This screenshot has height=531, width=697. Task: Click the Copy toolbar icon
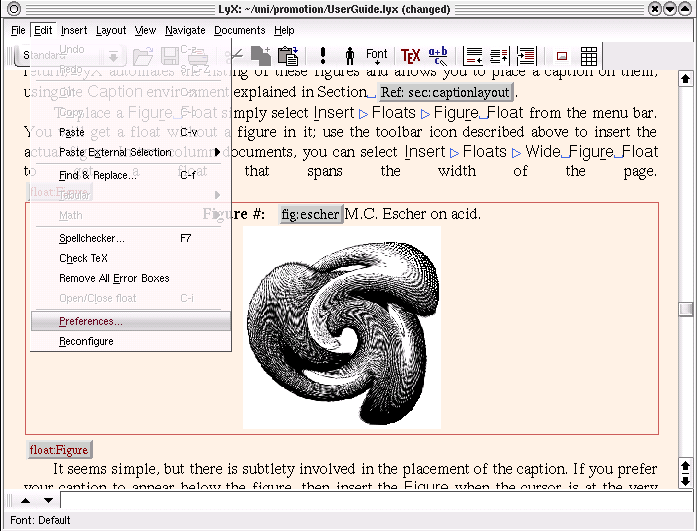coord(261,56)
